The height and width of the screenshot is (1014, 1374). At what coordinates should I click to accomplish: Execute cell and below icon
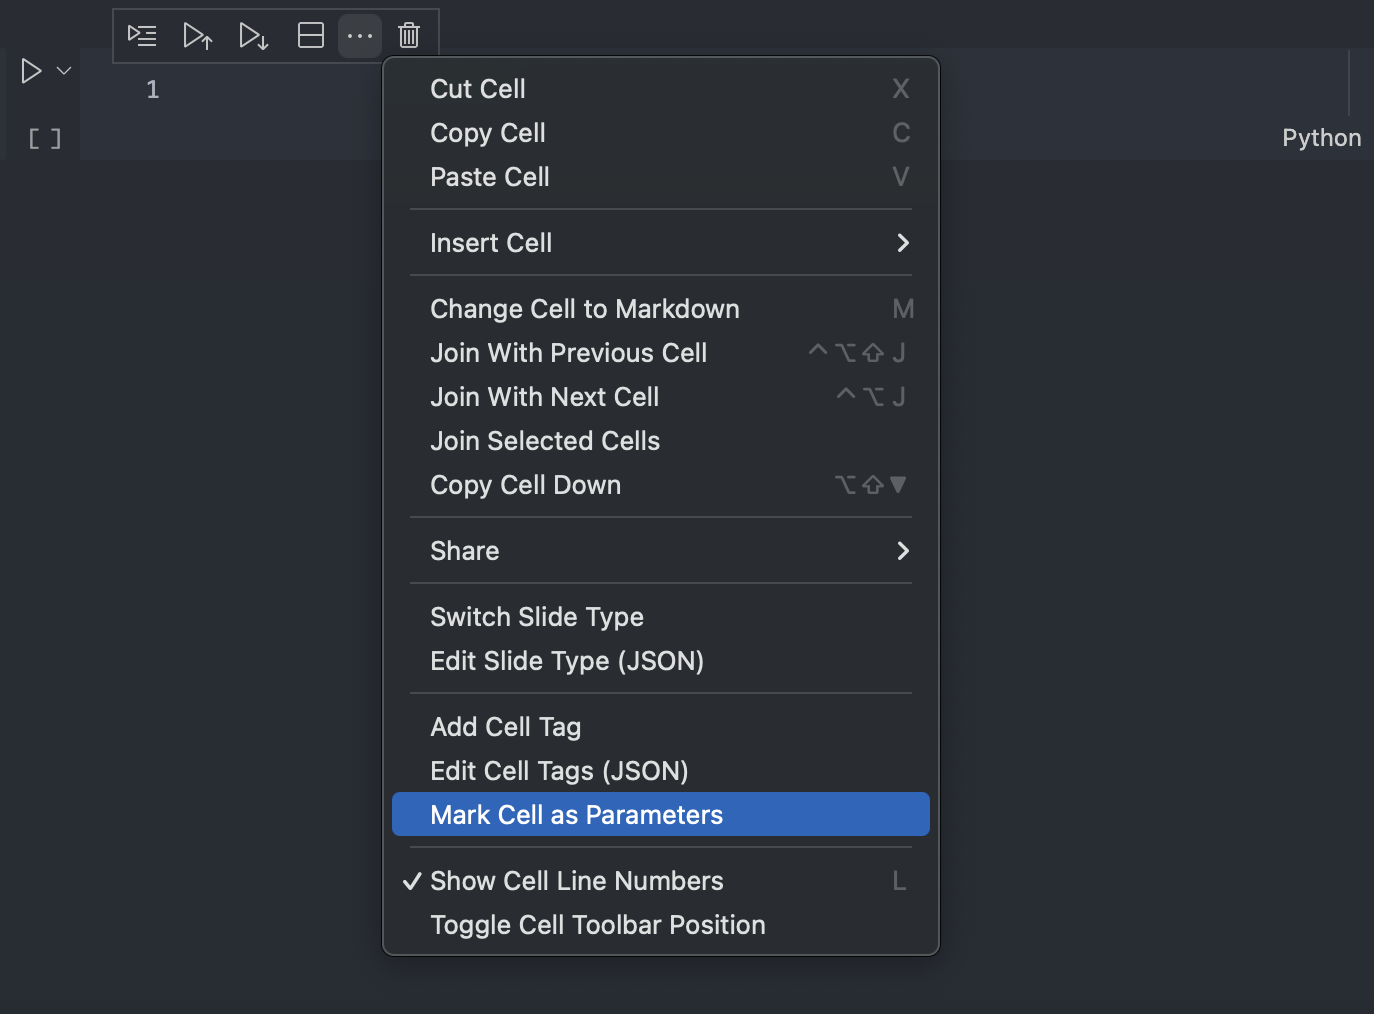254,36
